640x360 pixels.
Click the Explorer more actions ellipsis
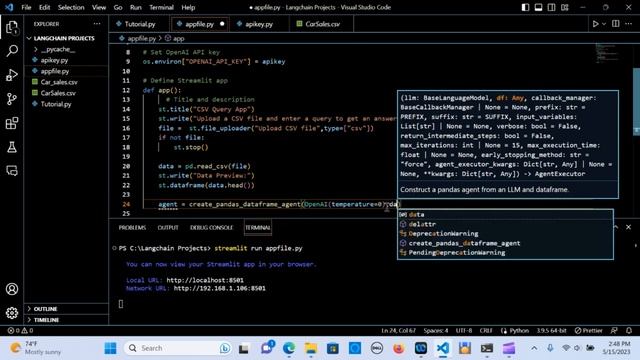[x=97, y=24]
